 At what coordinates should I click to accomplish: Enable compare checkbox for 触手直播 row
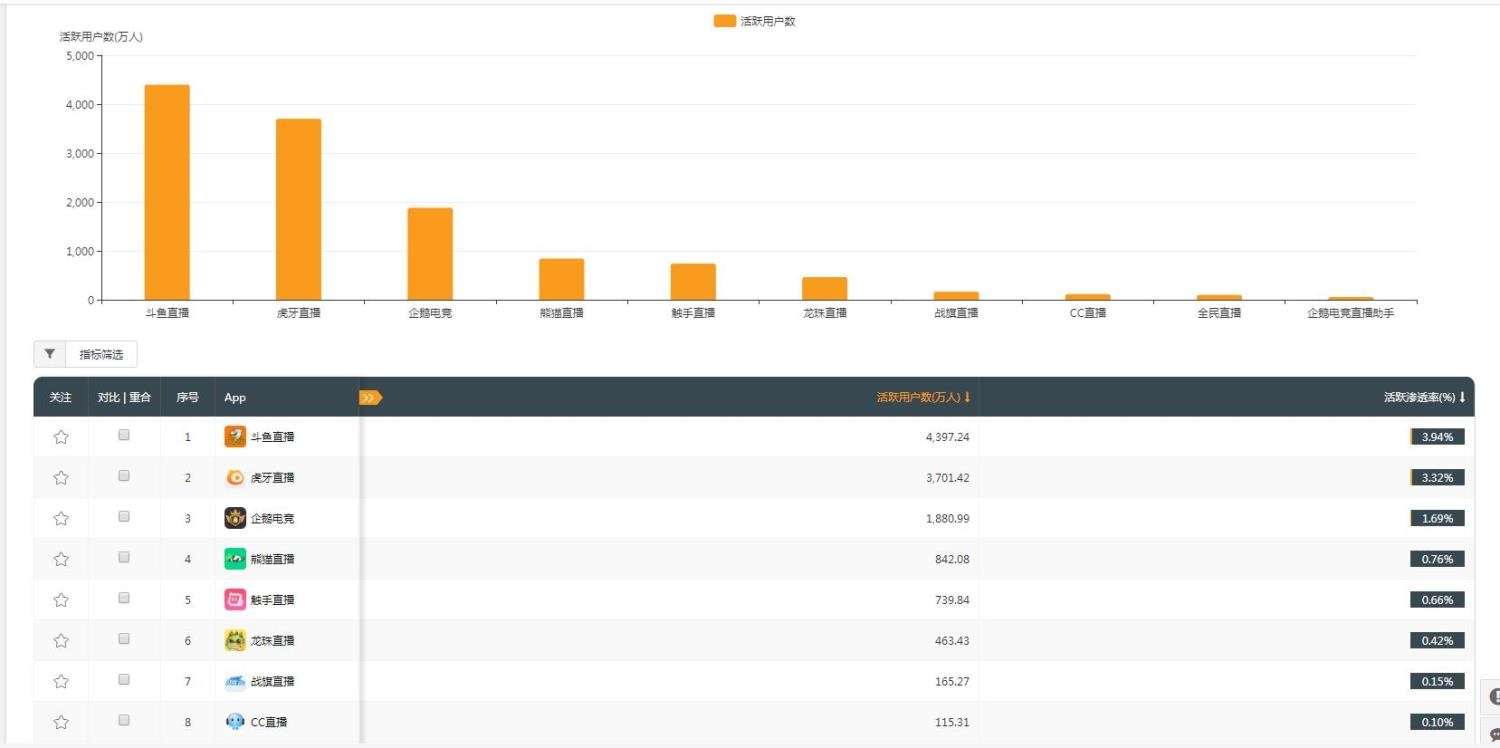(124, 598)
